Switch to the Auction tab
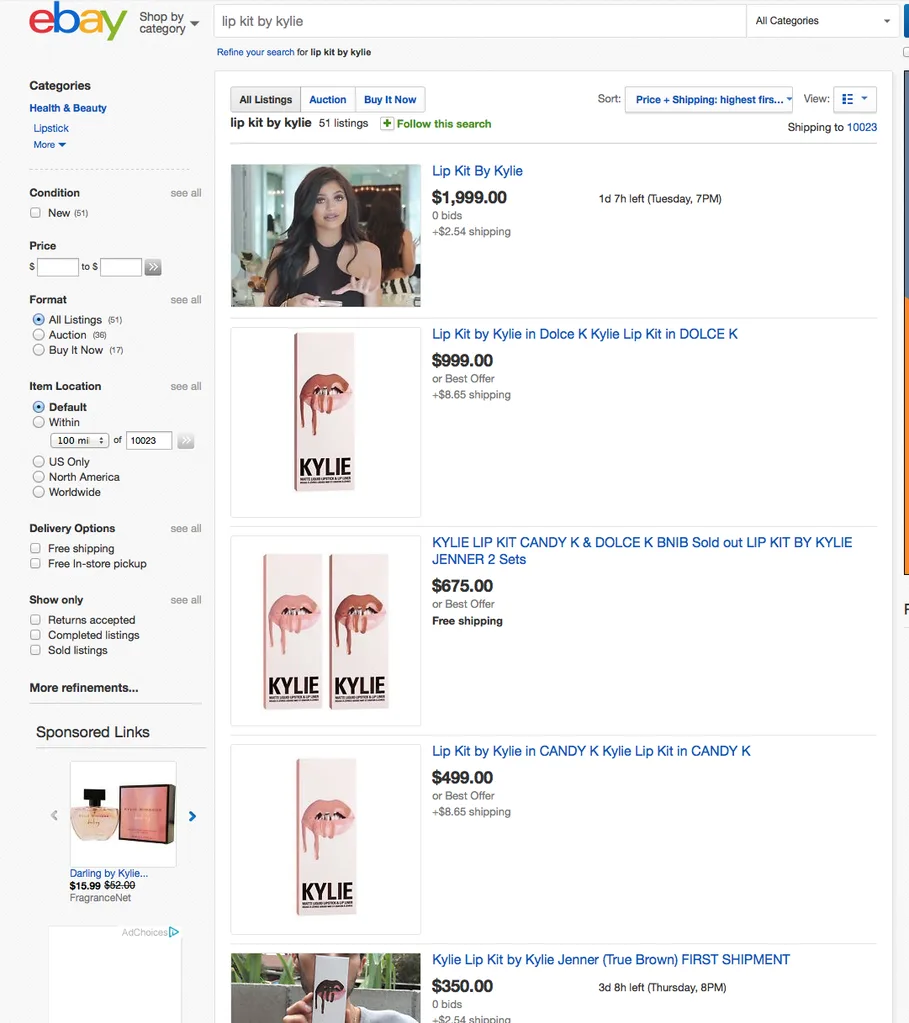 (x=327, y=100)
